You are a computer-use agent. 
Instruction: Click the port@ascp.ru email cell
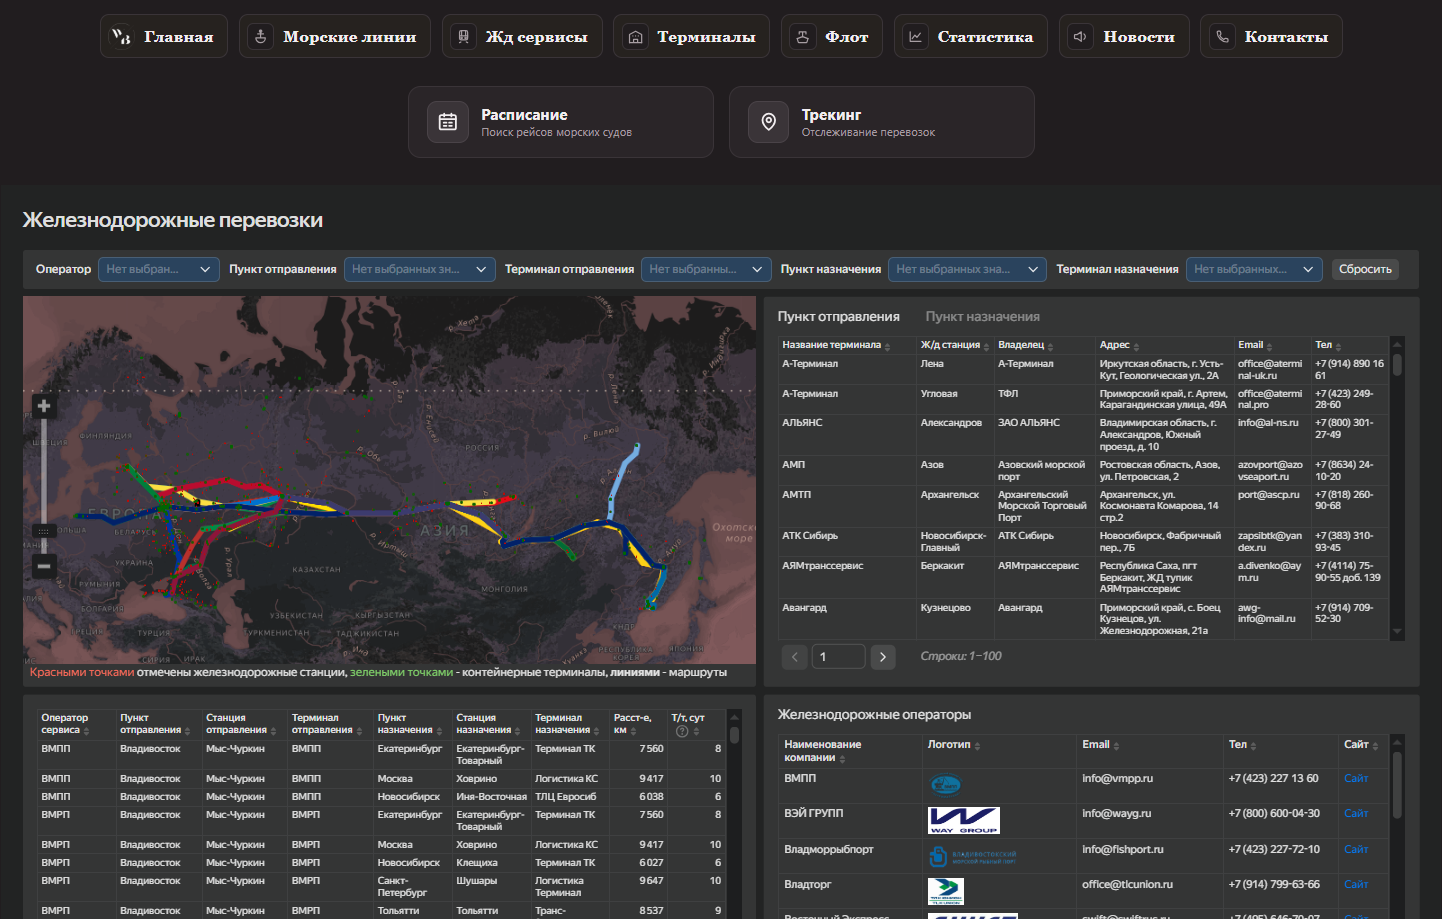1268,495
